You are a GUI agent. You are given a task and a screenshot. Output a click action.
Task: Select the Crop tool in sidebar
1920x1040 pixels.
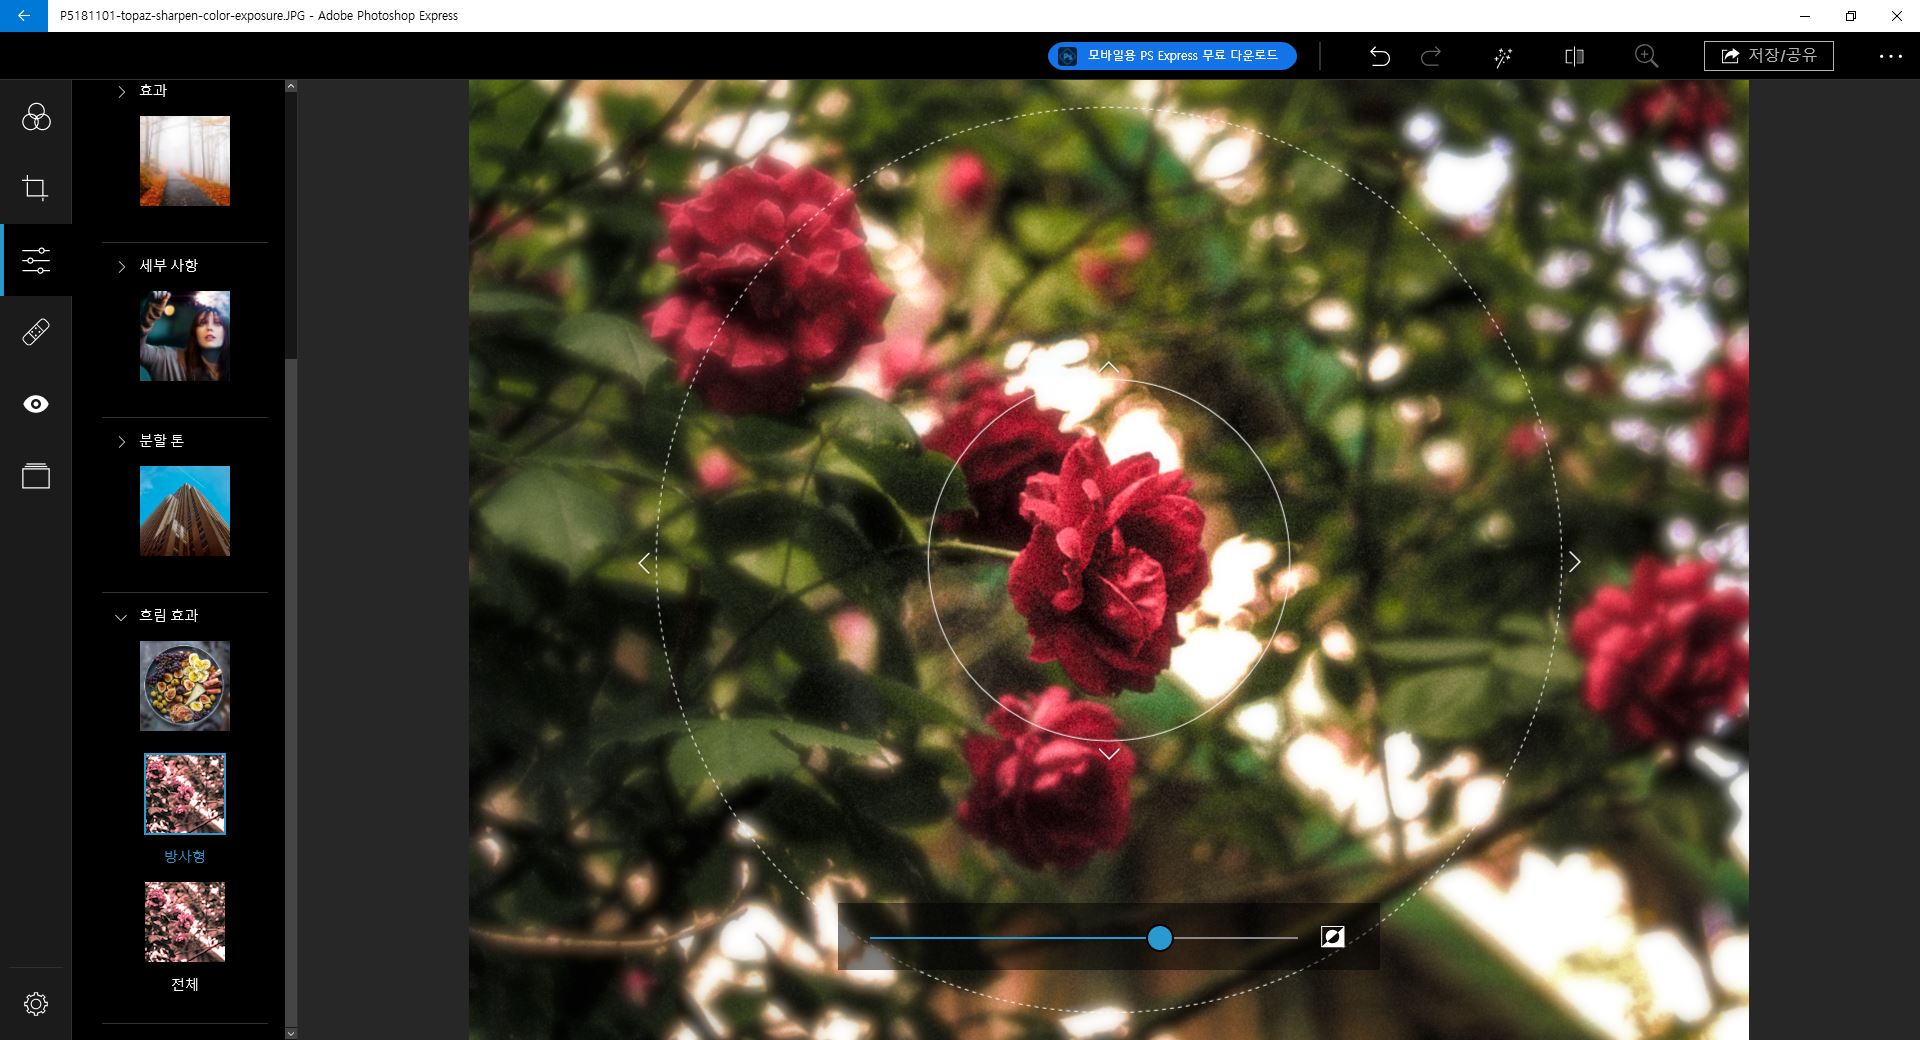pyautogui.click(x=36, y=188)
